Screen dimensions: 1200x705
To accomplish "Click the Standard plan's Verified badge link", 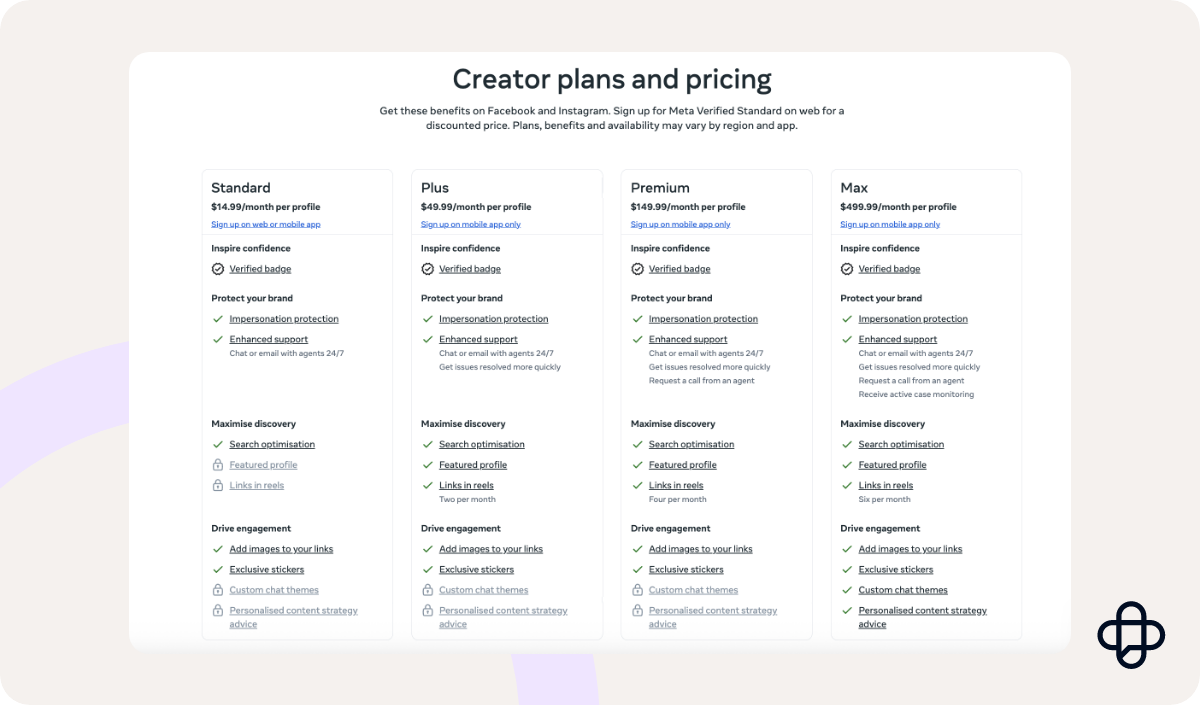I will (x=260, y=269).
